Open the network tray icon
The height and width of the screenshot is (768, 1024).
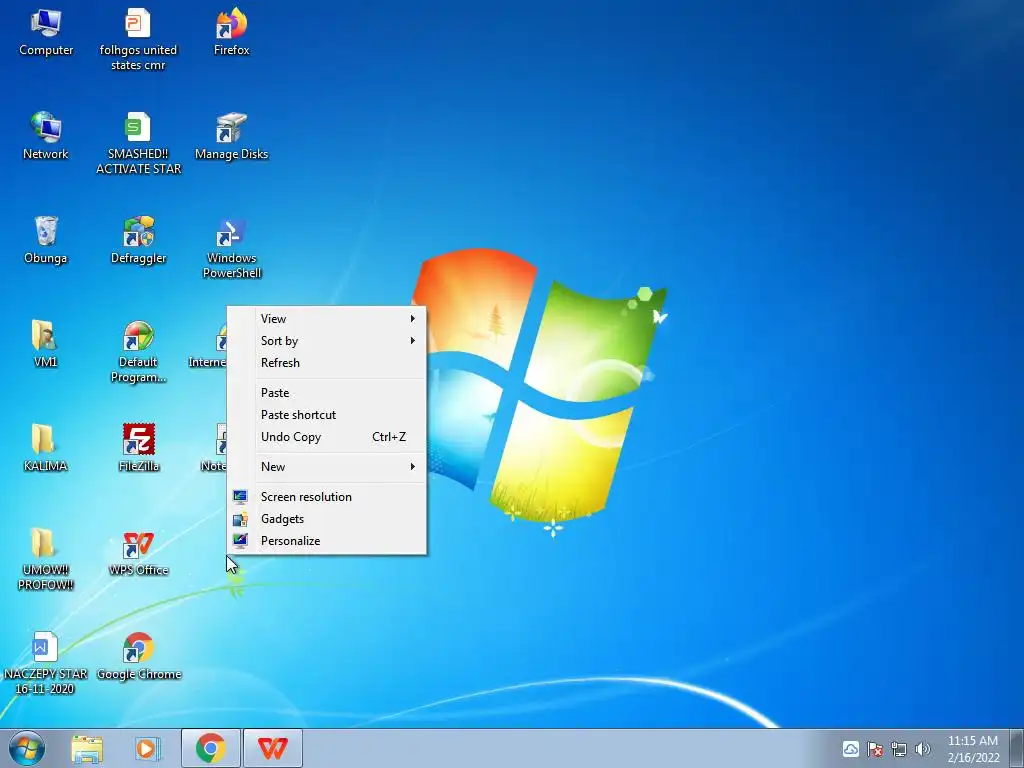[x=899, y=749]
